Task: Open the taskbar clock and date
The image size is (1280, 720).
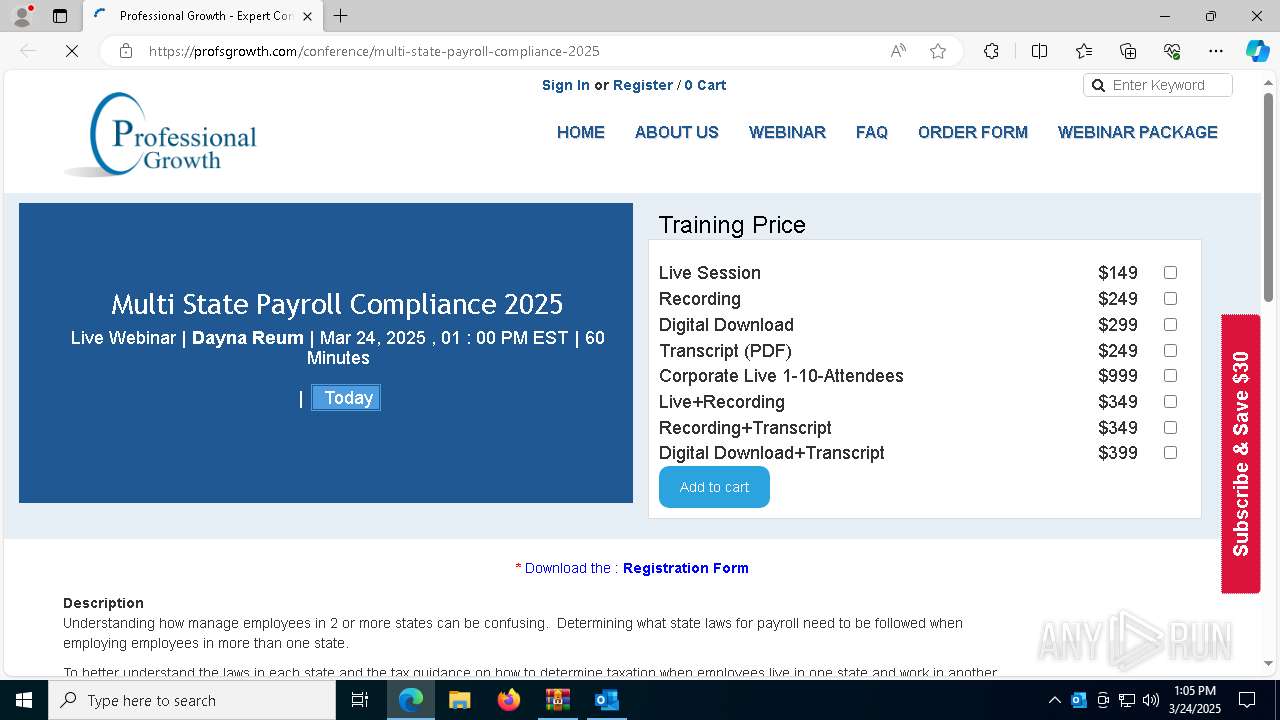Action: 1194,700
